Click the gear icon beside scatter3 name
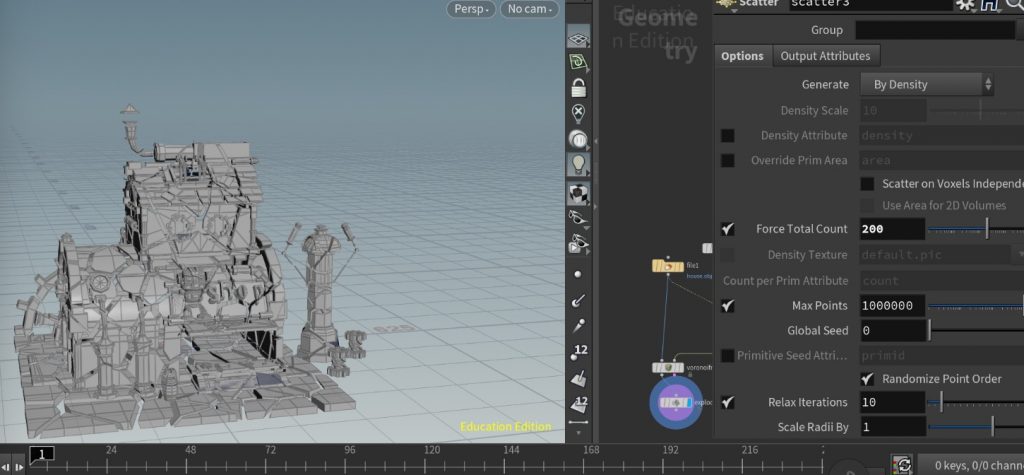 [x=964, y=4]
